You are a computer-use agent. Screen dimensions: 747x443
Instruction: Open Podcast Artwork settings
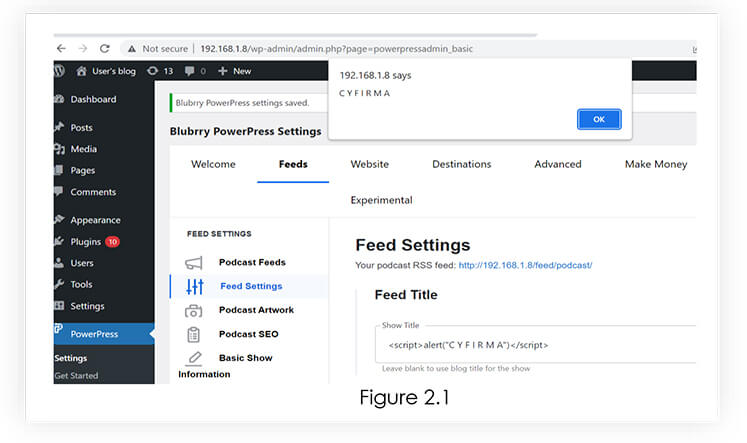click(256, 310)
